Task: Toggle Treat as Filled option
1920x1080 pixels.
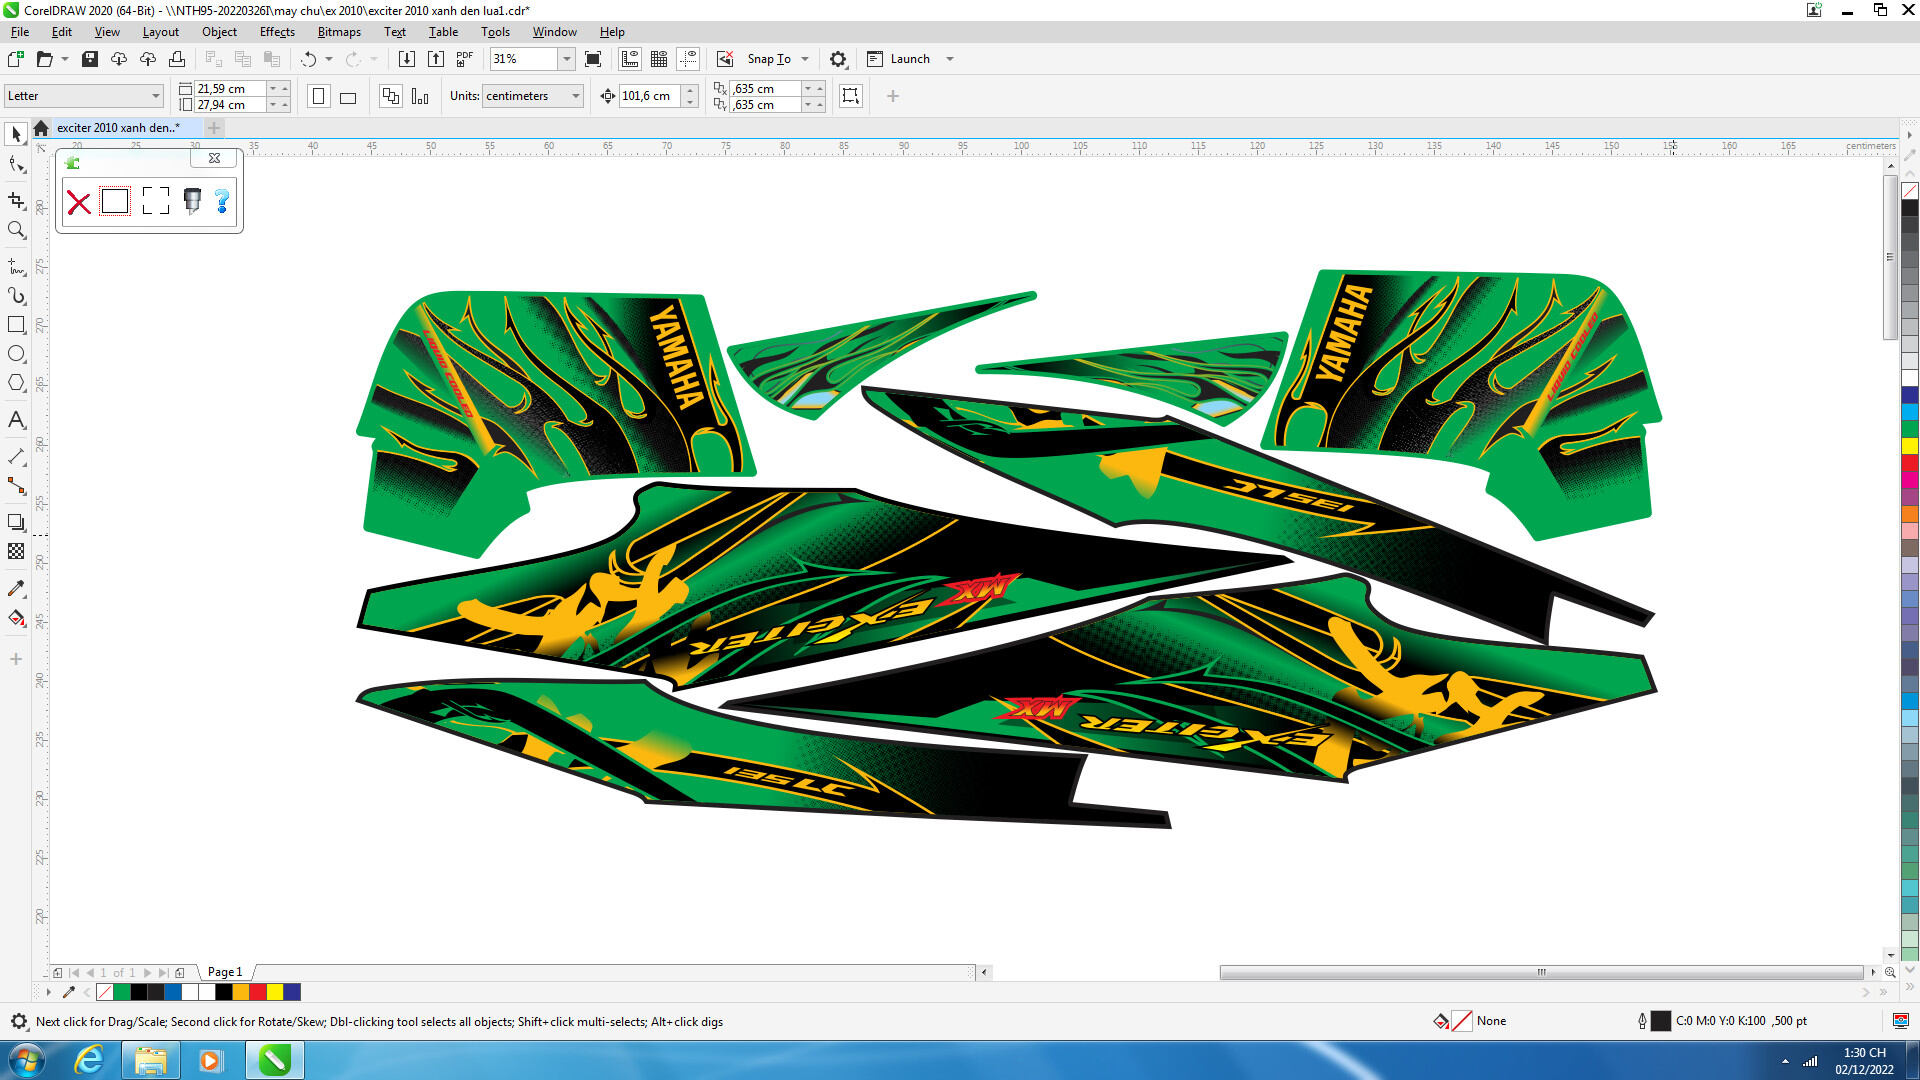Action: [851, 96]
